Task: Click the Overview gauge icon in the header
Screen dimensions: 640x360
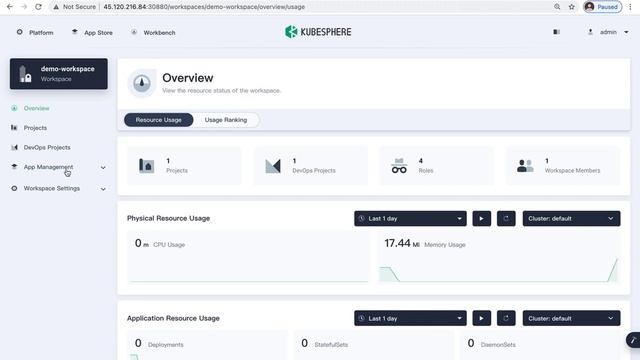Action: [142, 83]
